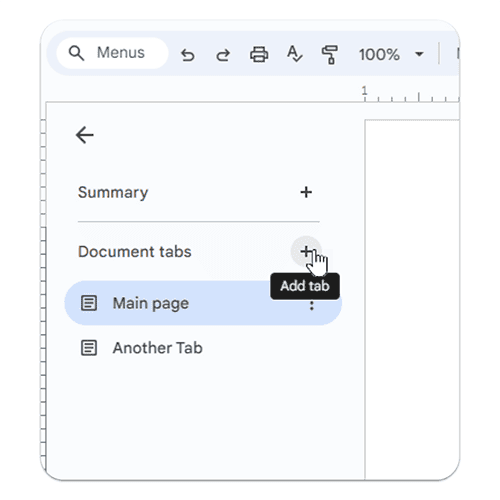Click the Summary heading text
Image resolution: width=500 pixels, height=500 pixels.
coord(113,193)
